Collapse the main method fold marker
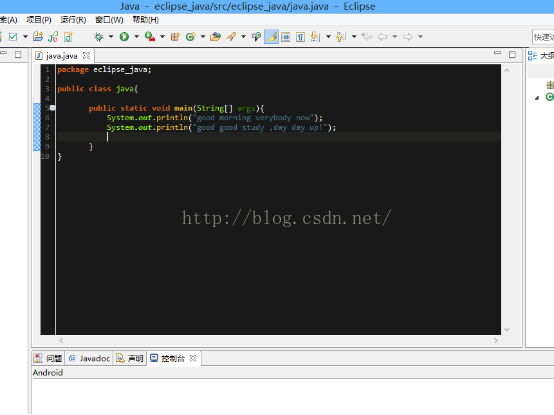554x415 pixels. point(52,108)
